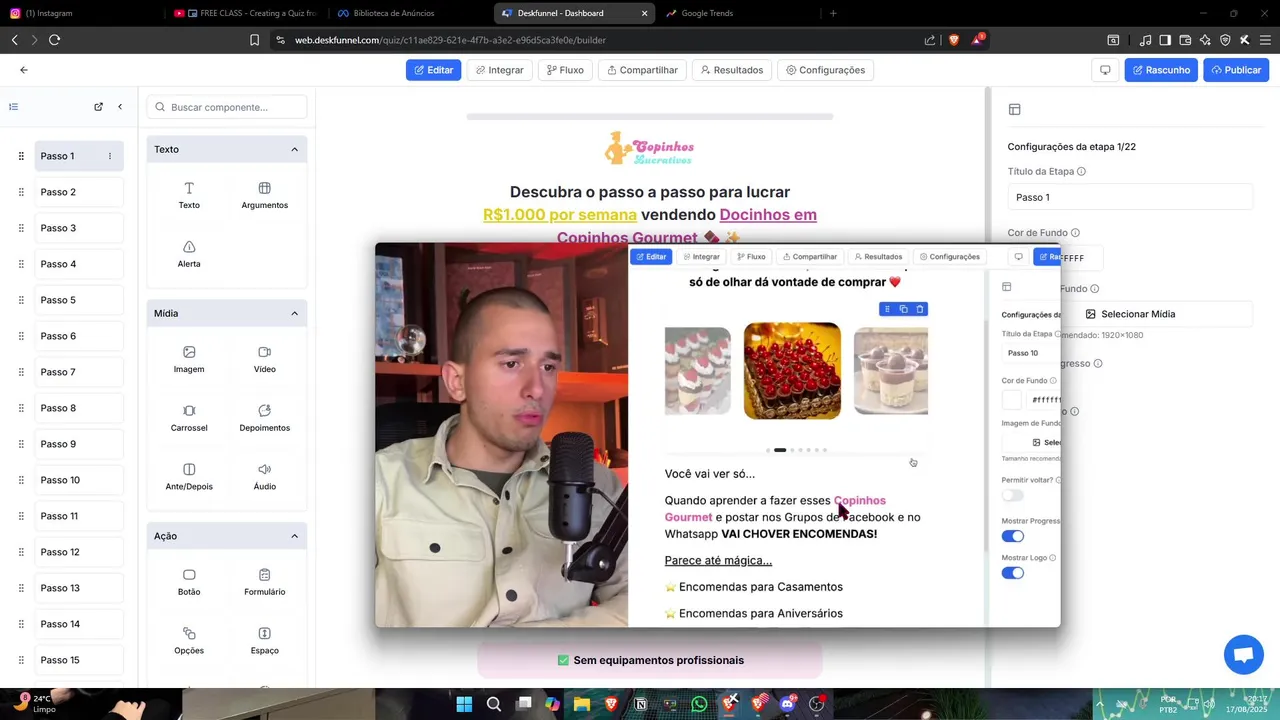Viewport: 1280px width, 720px height.
Task: Click the Buscar componente search field
Action: click(227, 107)
